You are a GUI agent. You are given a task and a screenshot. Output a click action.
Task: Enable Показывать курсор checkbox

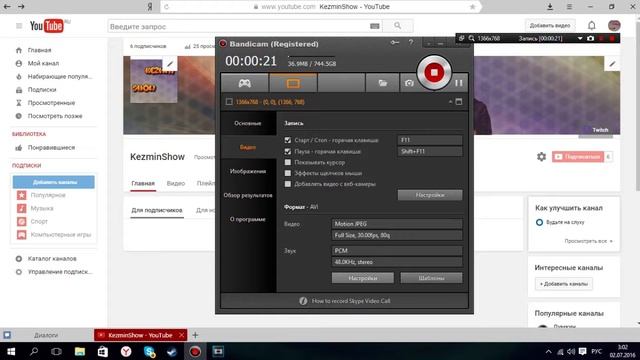click(x=288, y=162)
